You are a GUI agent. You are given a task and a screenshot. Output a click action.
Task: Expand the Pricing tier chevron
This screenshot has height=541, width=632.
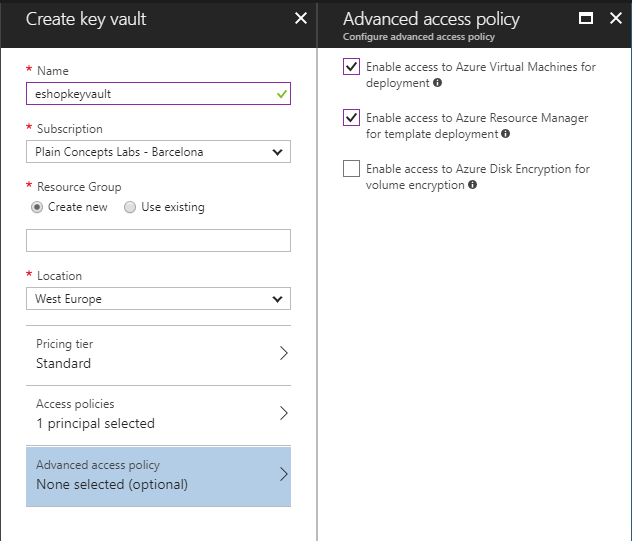283,353
